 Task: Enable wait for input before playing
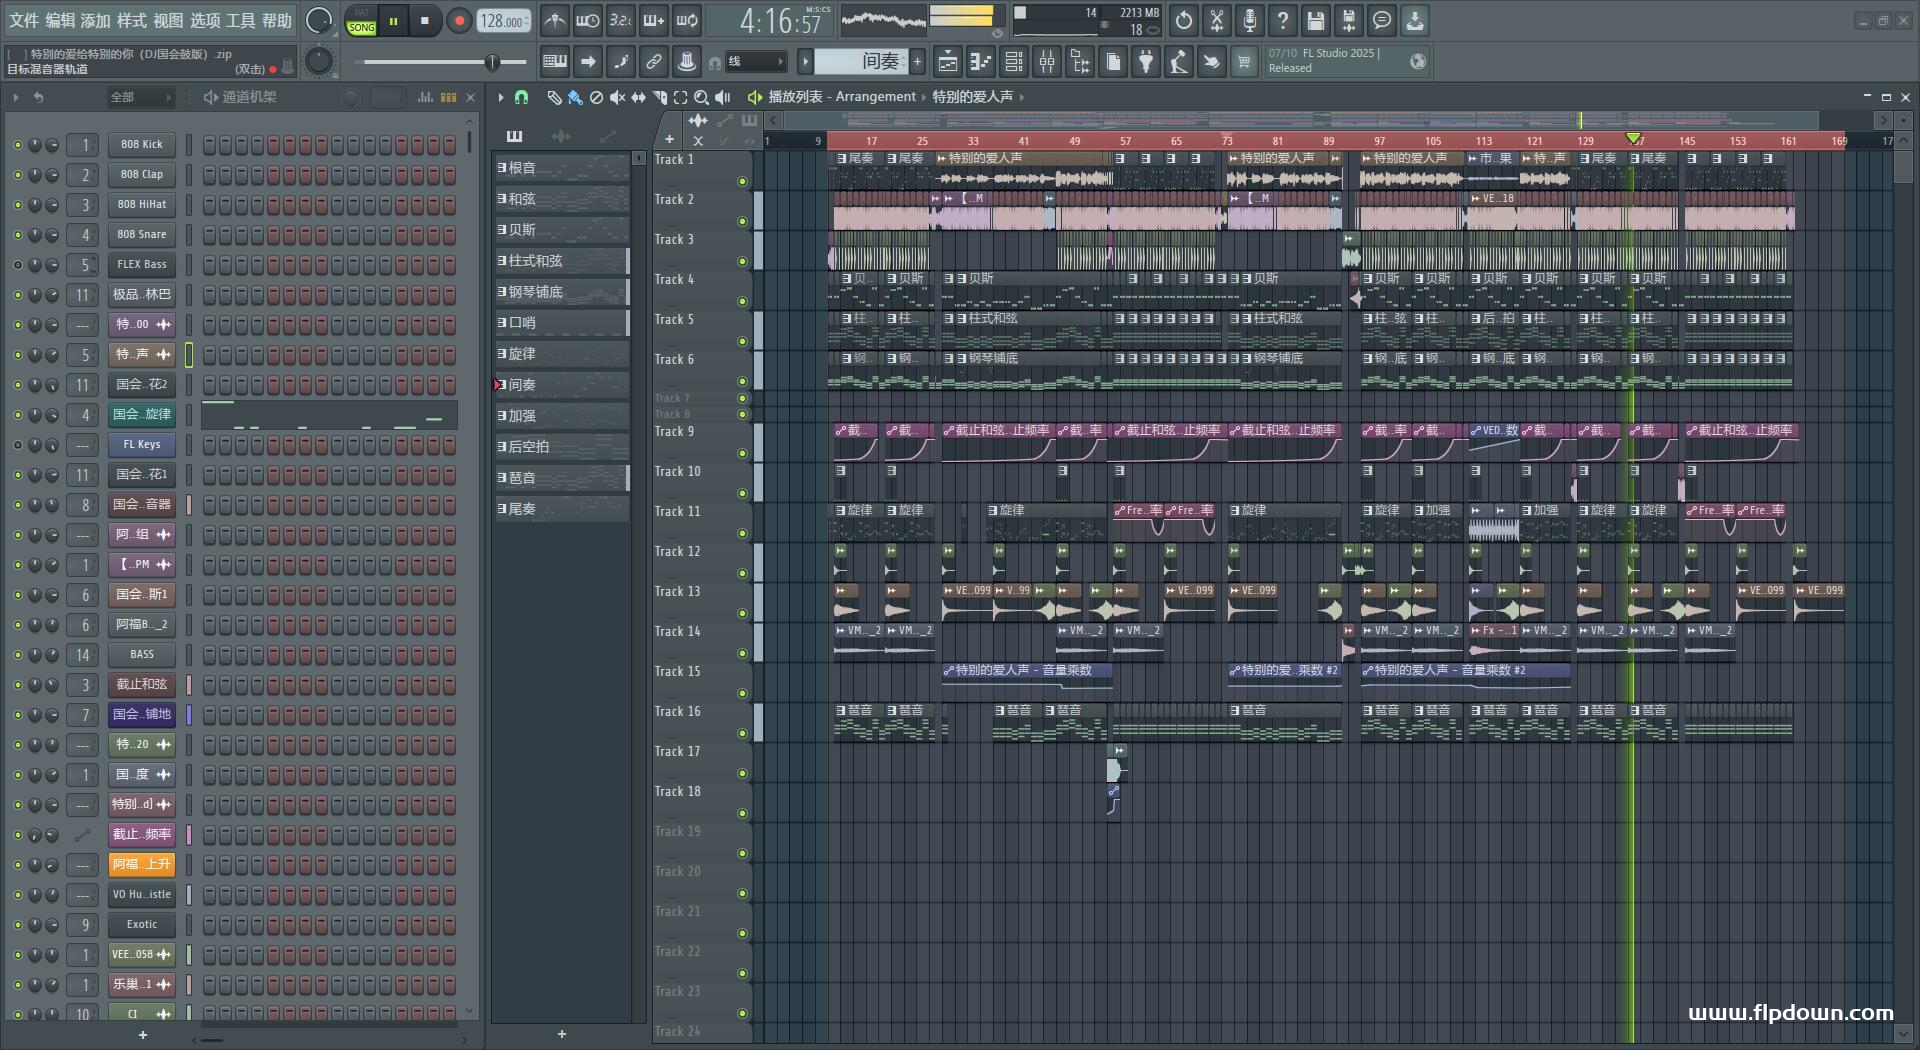click(x=587, y=20)
